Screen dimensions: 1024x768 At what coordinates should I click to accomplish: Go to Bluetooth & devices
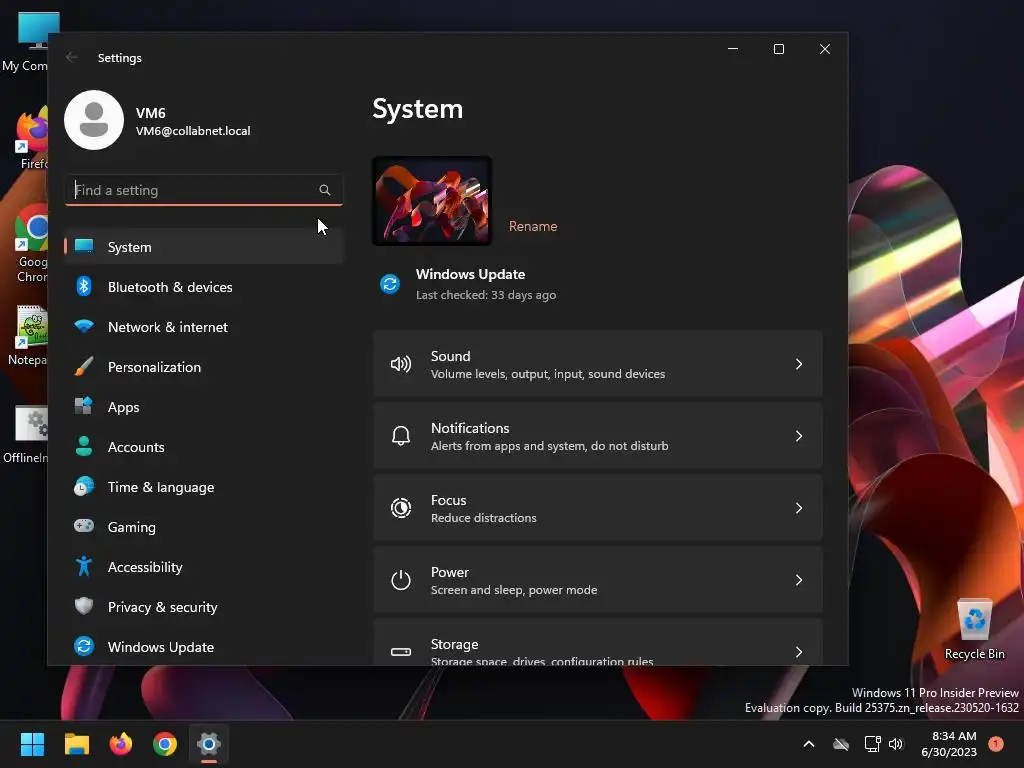[x=204, y=287]
